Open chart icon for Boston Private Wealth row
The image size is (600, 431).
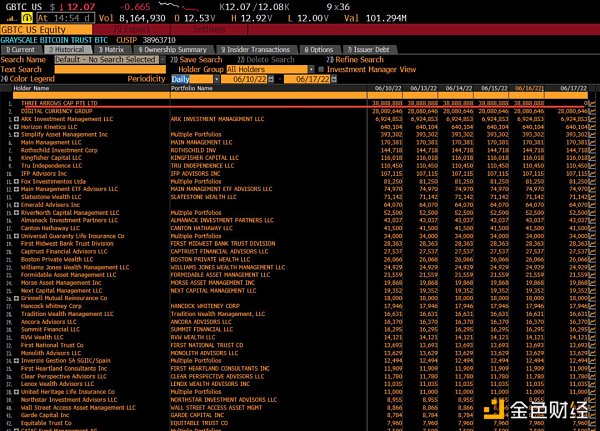[592, 260]
